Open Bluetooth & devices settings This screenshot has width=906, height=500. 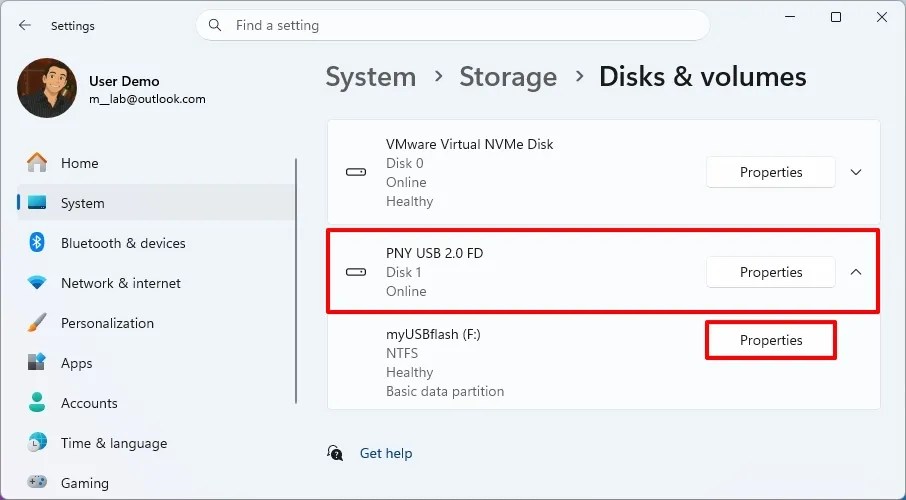coord(156,243)
